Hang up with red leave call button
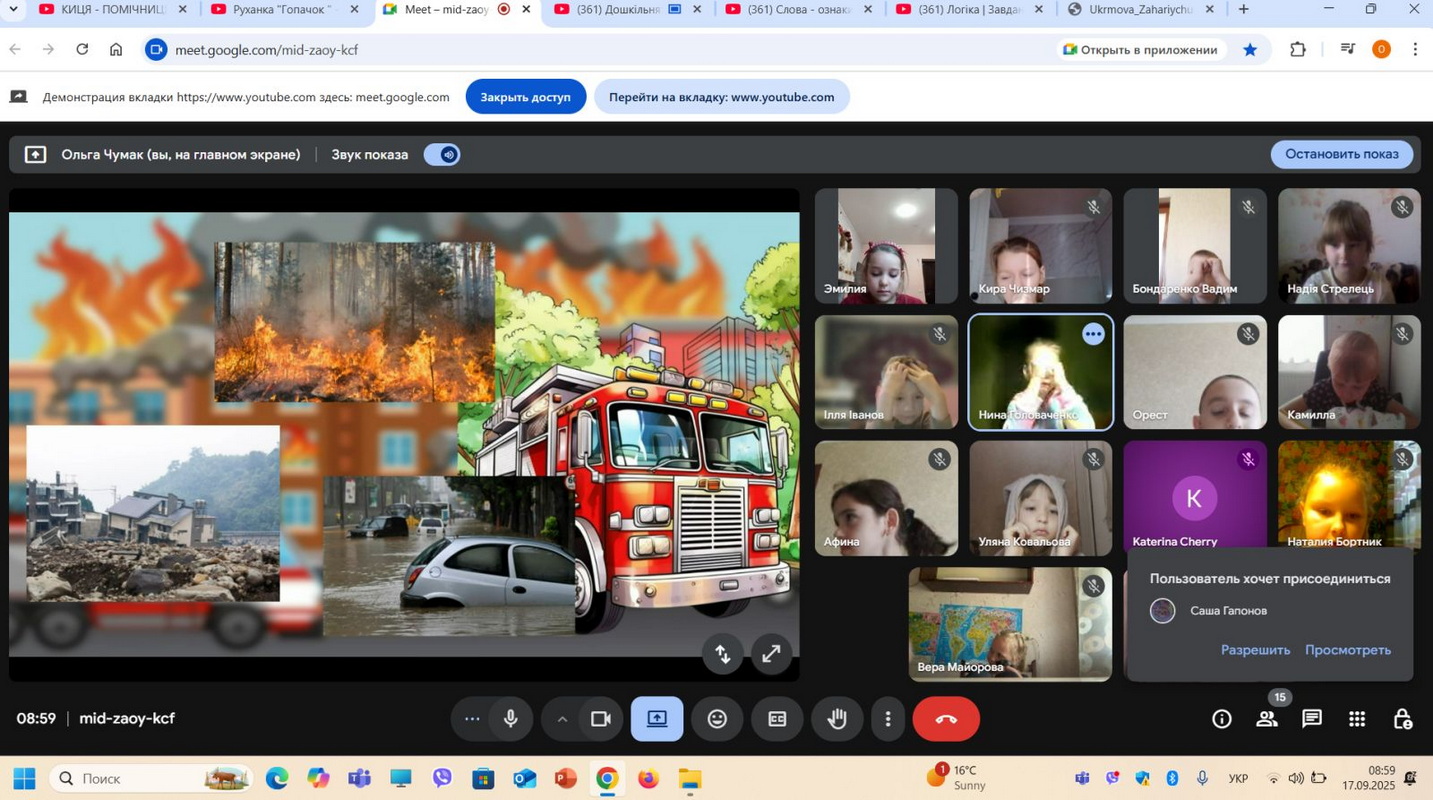The height and width of the screenshot is (800, 1433). (946, 719)
